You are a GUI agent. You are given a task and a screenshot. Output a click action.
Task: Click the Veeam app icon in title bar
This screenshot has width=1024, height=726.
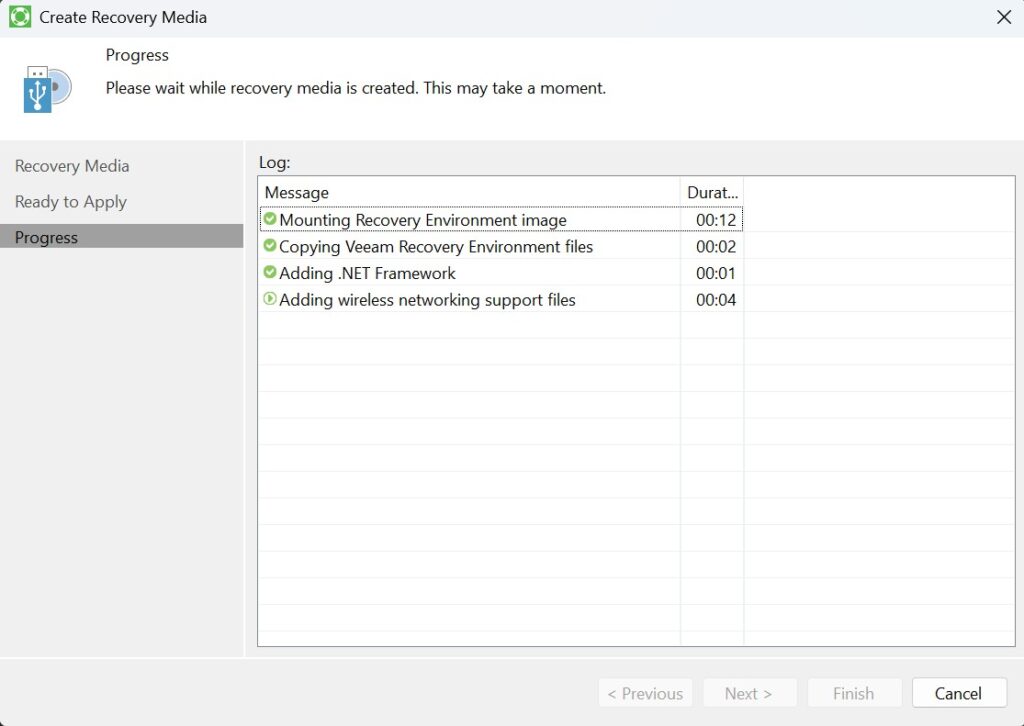20,17
